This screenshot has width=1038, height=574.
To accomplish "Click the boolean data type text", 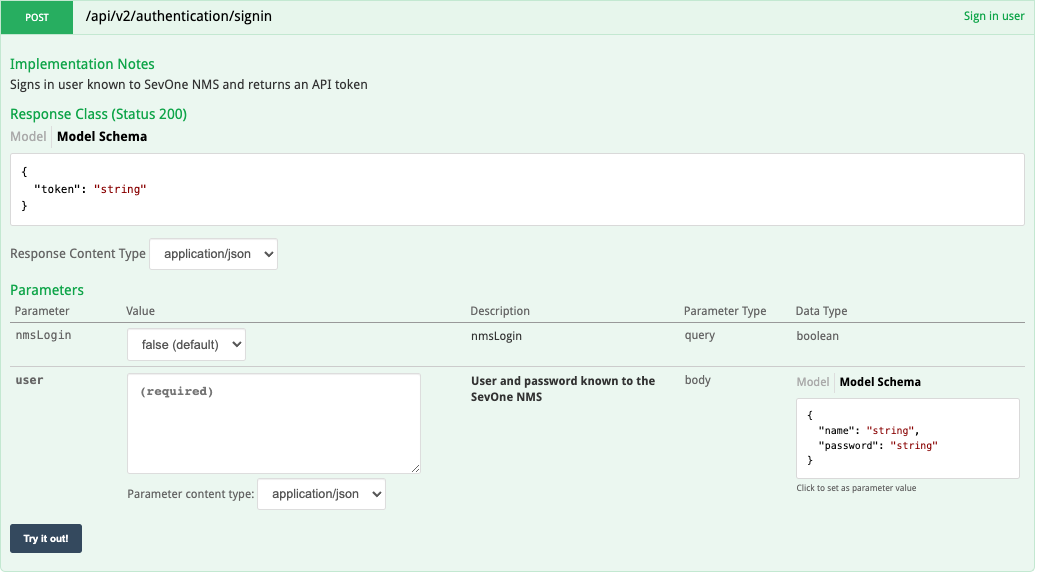I will pyautogui.click(x=818, y=336).
